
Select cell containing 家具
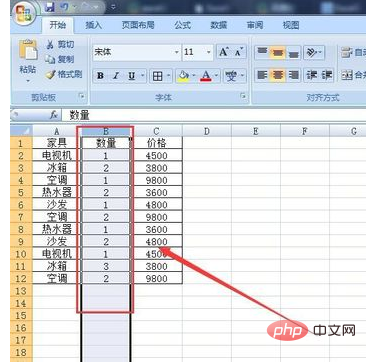click(x=57, y=143)
